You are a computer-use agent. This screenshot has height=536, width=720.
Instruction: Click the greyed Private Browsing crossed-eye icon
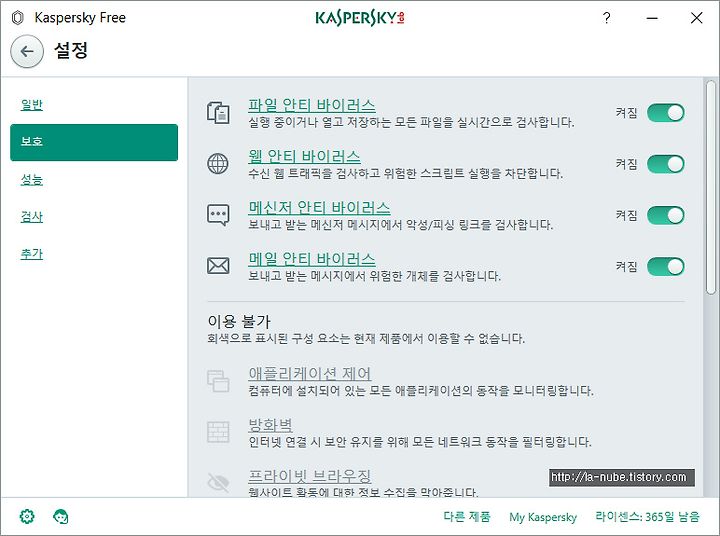[218, 483]
